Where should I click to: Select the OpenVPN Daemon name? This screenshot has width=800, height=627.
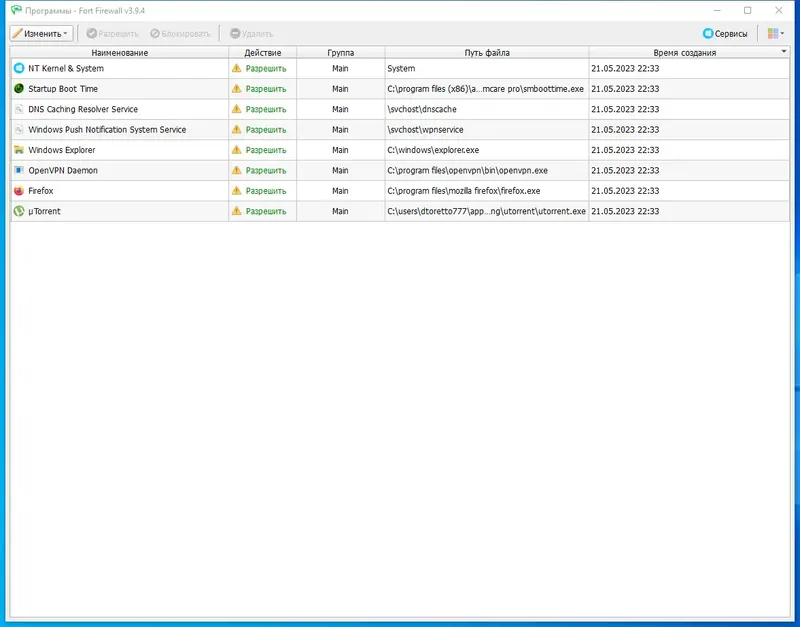63,170
